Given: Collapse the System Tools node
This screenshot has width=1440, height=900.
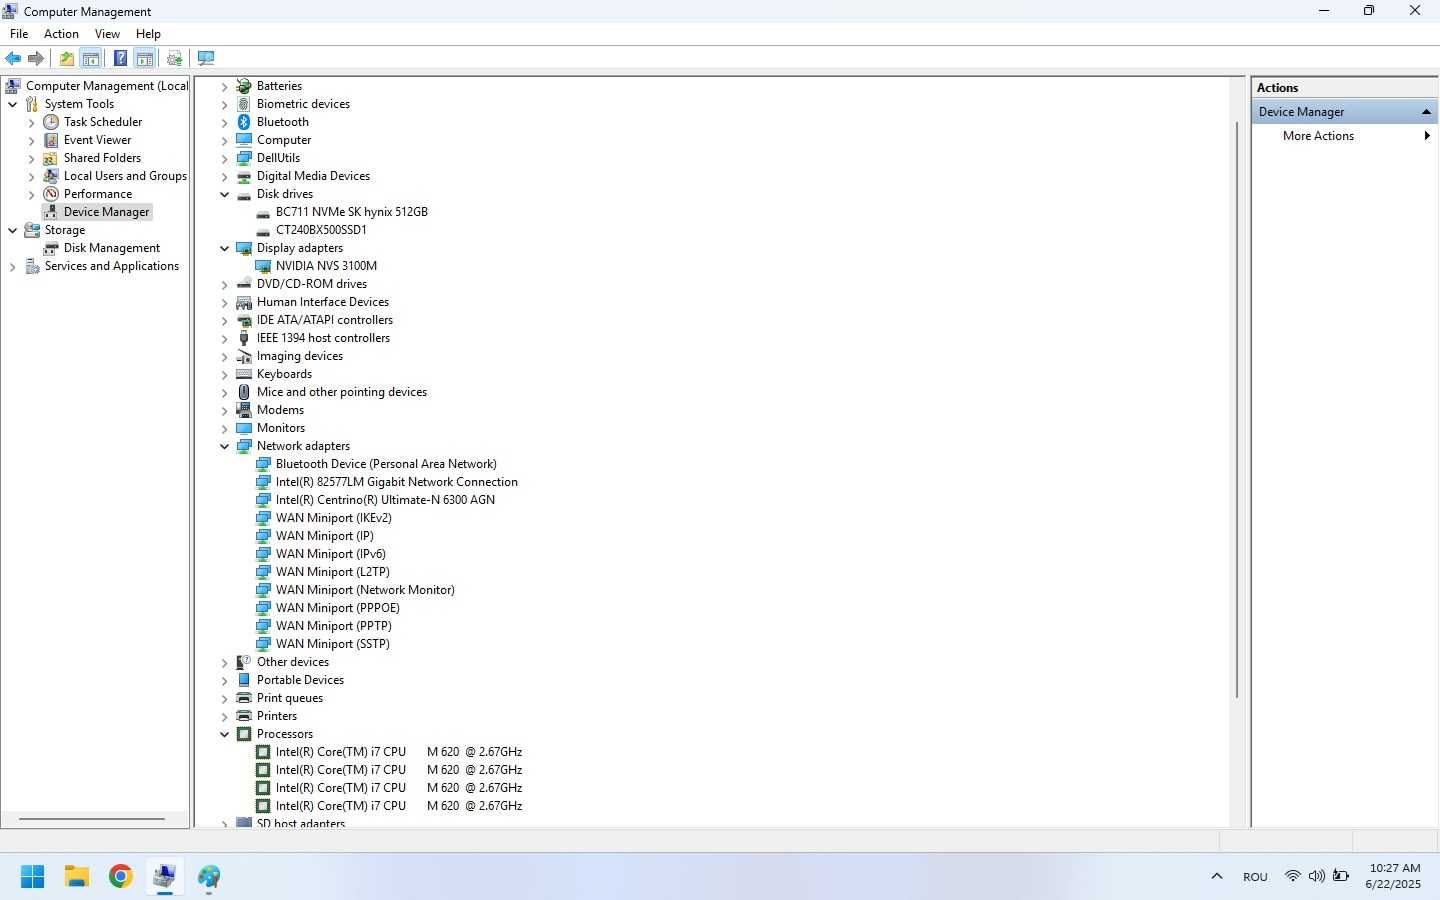Looking at the screenshot, I should click(12, 104).
